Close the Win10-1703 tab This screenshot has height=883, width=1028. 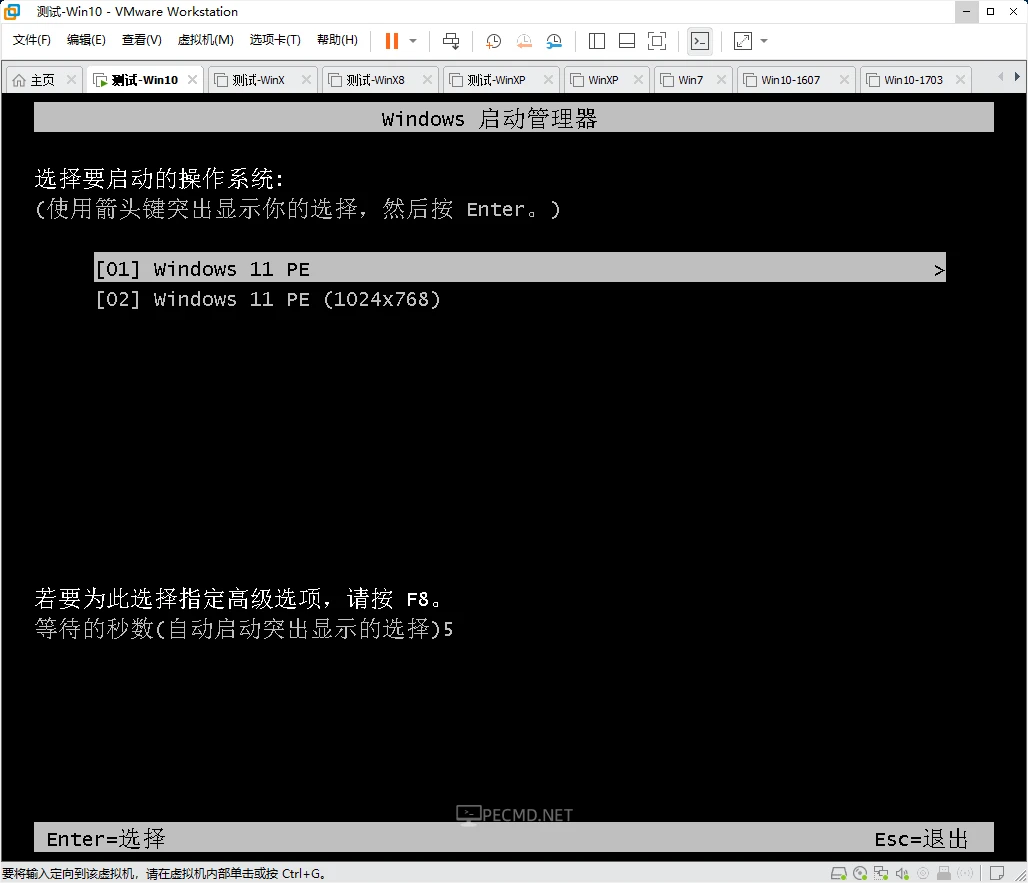point(960,79)
